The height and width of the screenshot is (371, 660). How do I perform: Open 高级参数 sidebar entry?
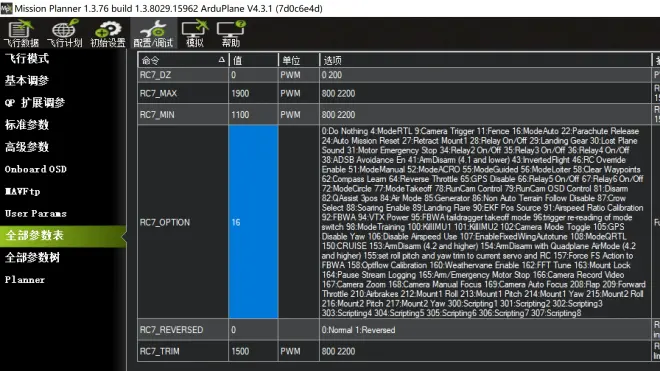click(x=27, y=147)
